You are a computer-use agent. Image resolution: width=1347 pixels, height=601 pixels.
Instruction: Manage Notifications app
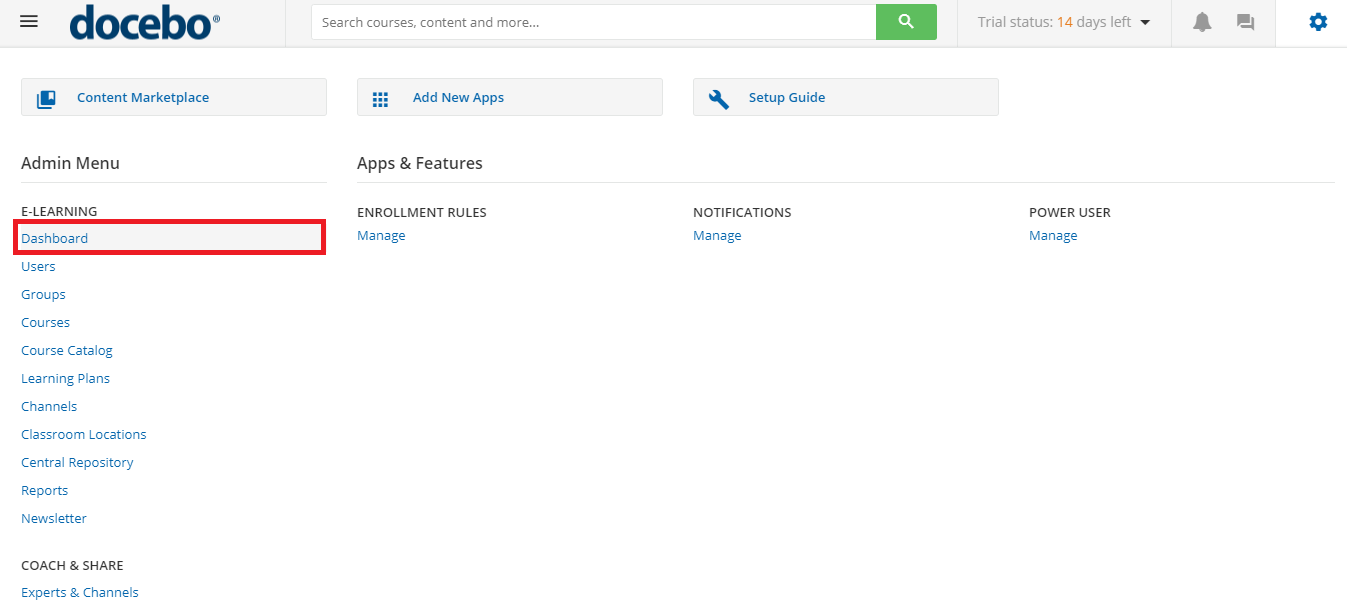coord(717,235)
